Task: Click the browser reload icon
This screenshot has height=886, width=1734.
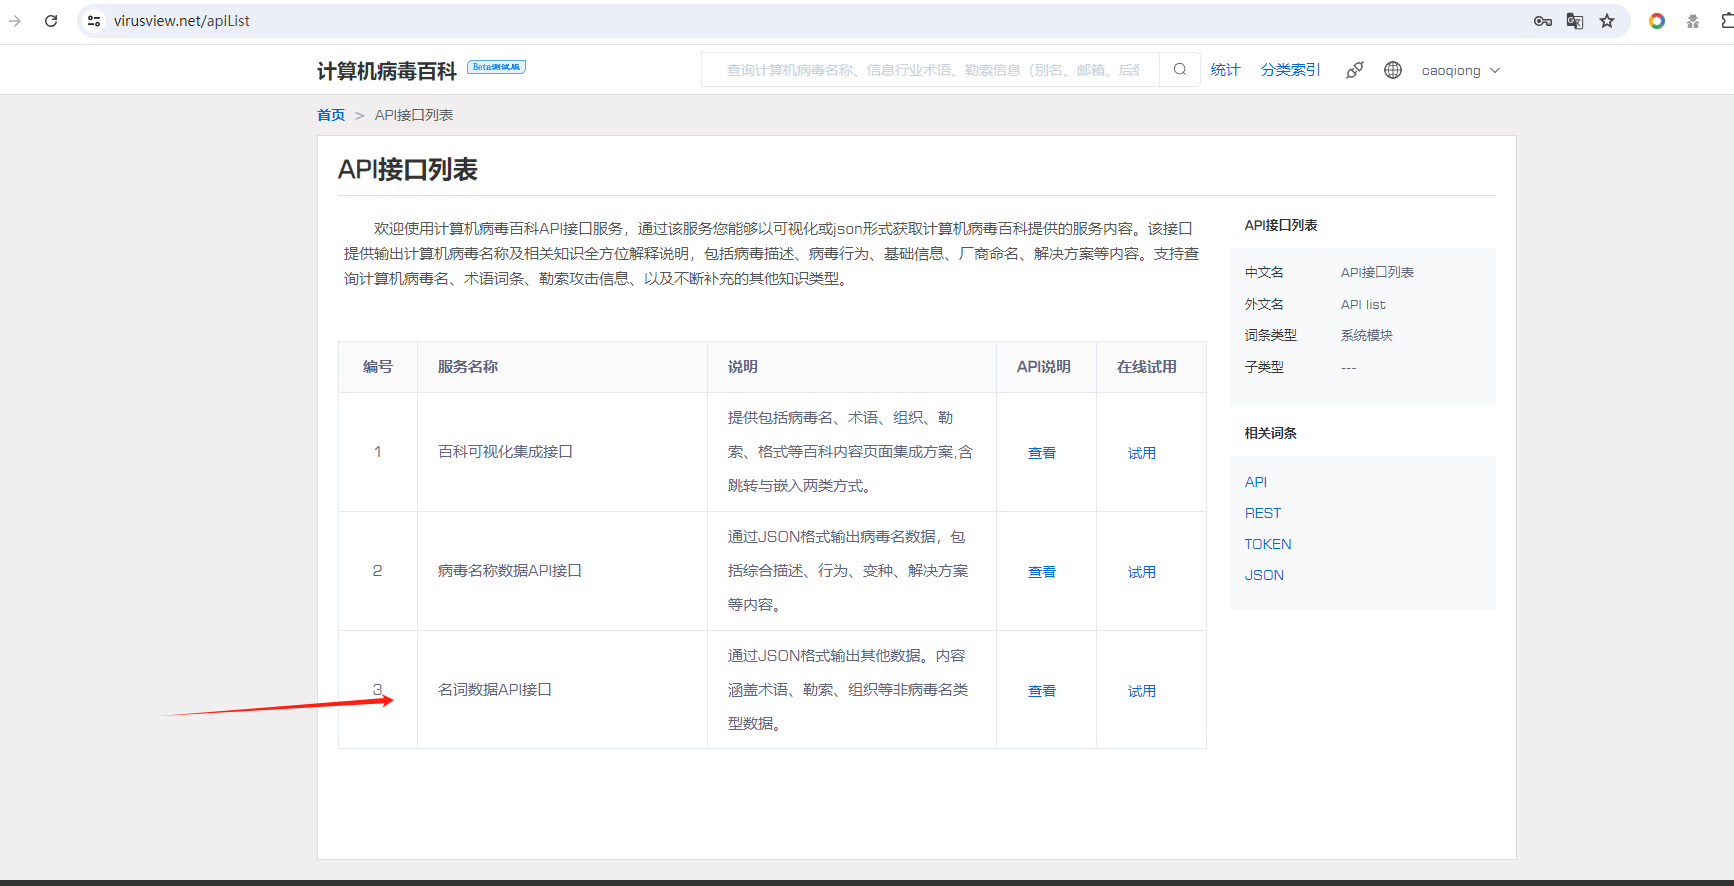Action: pyautogui.click(x=51, y=21)
